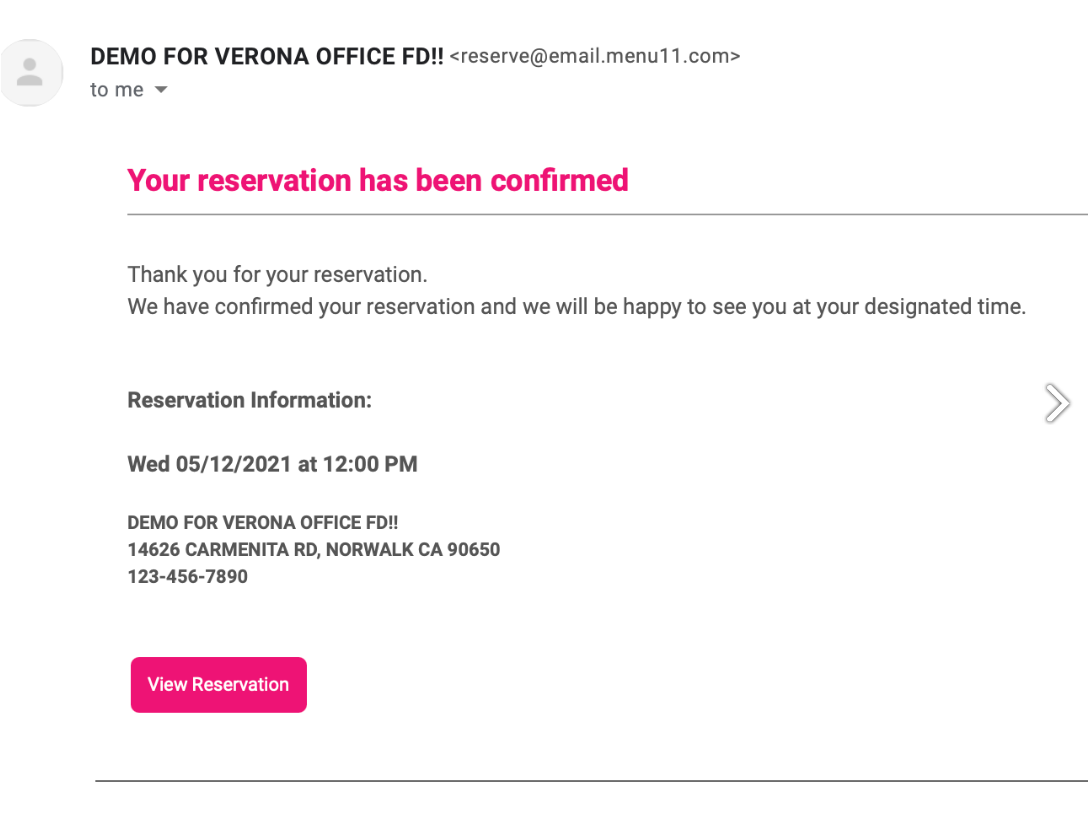The width and height of the screenshot is (1091, 835).
Task: Expand recipient details arrow beside "to me"
Action: coord(161,90)
